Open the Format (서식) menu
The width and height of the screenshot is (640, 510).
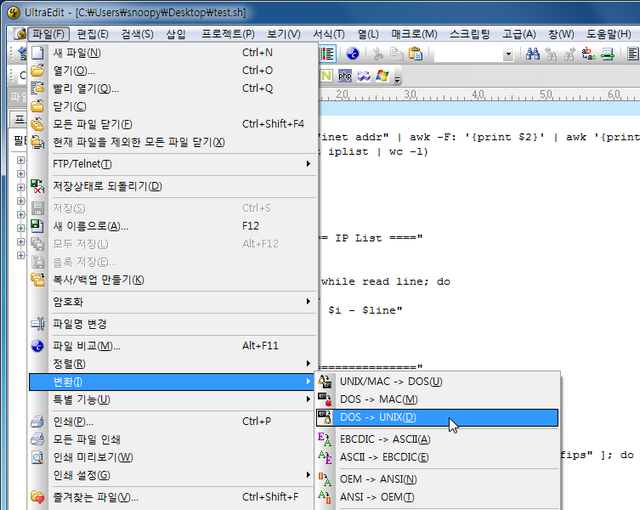pyautogui.click(x=329, y=34)
